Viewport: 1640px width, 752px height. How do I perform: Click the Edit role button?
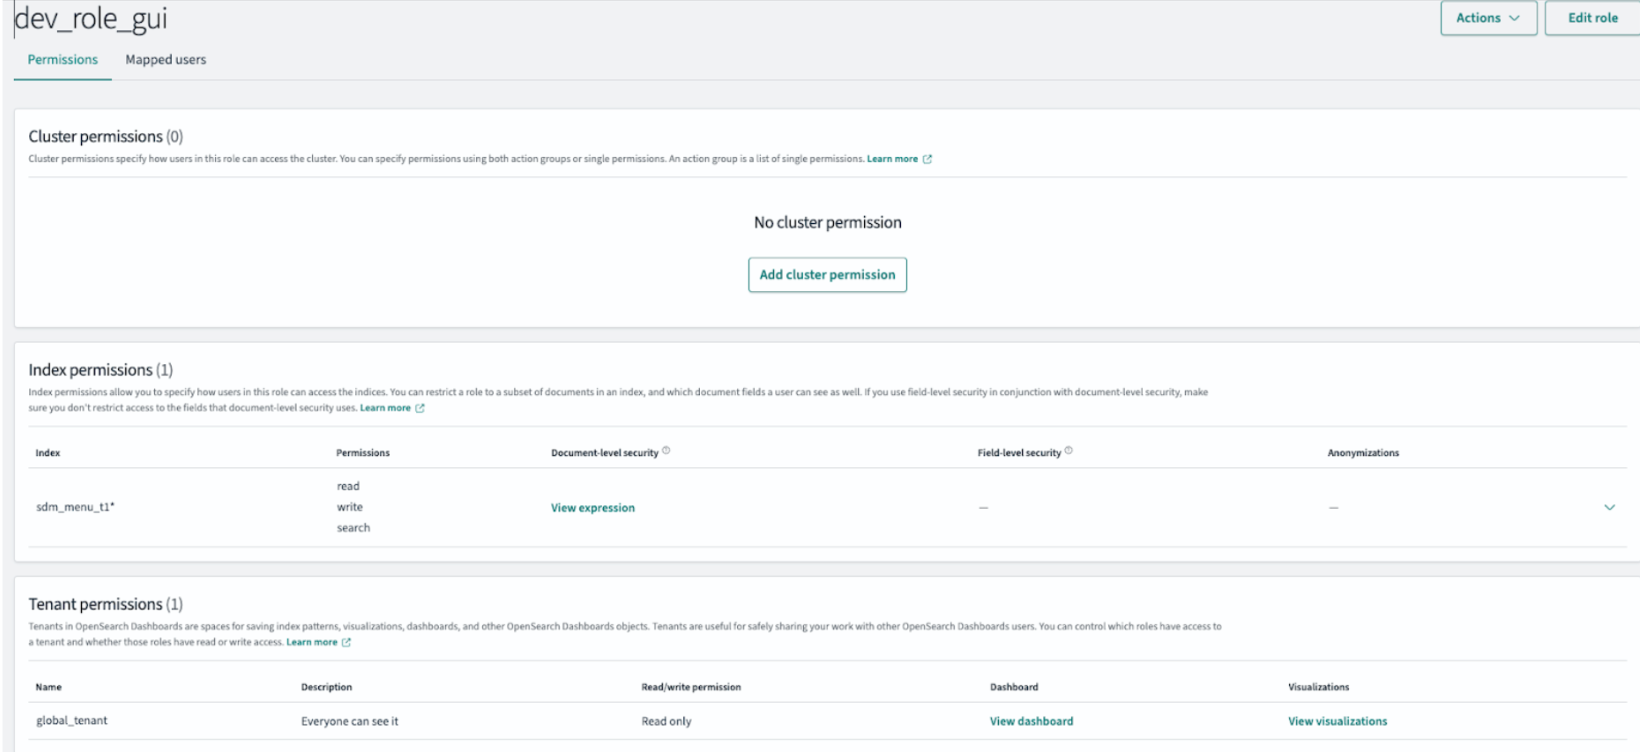(1592, 18)
